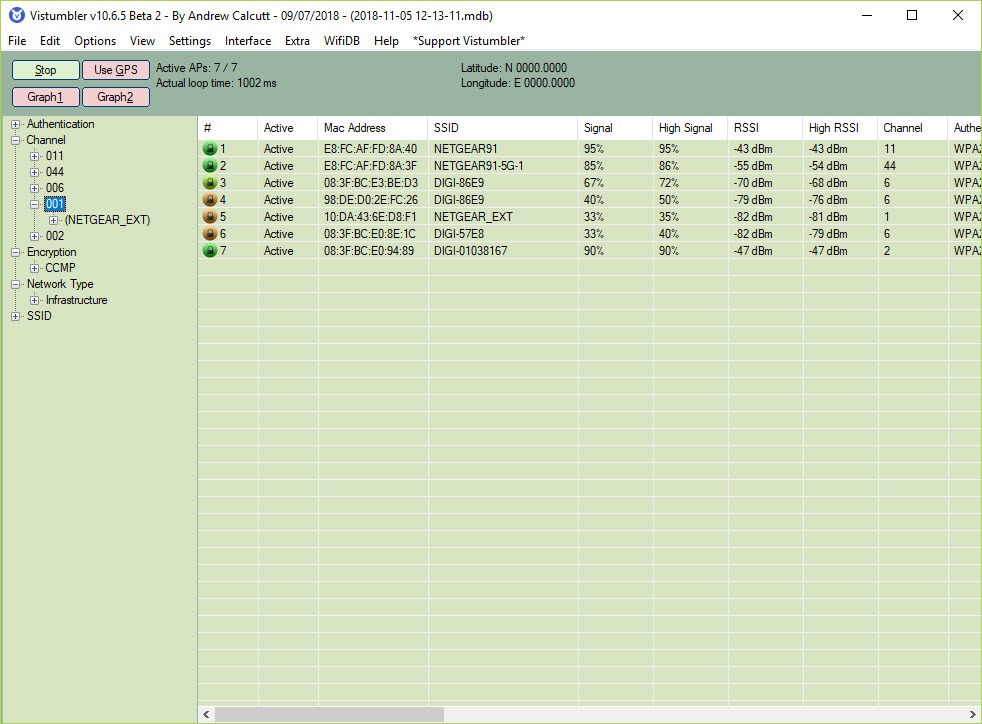Open the Extra menu

coord(297,41)
